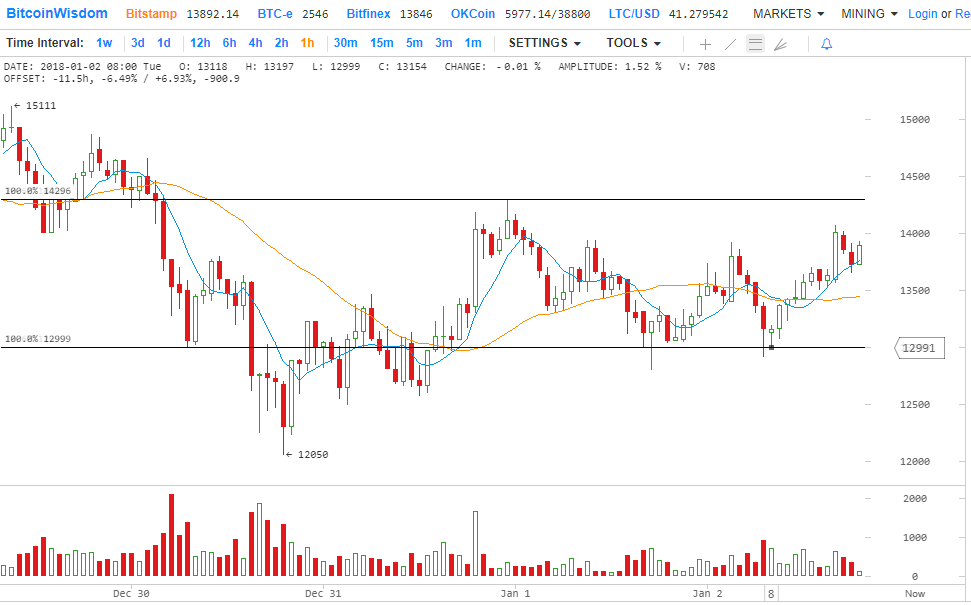Screen dimensions: 971x605
Task: Open the MARKETS dropdown
Action: [x=788, y=14]
